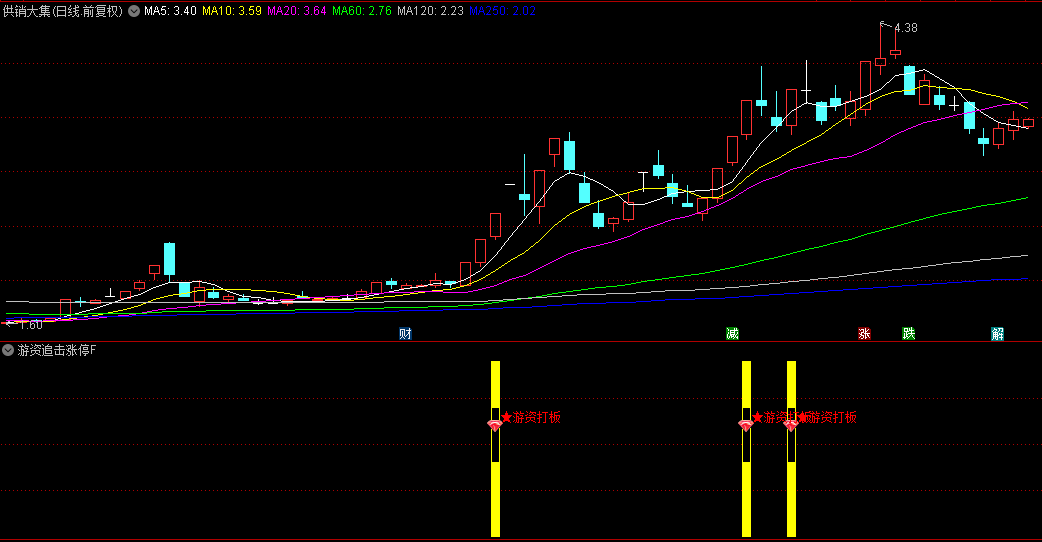
Task: Select the MA60: 2.76 label
Action: click(x=362, y=11)
